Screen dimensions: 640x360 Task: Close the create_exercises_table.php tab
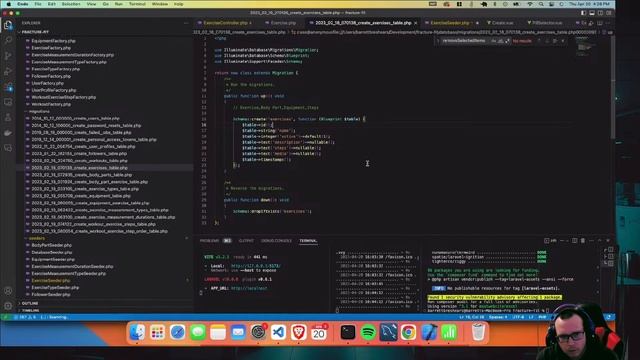(416, 23)
